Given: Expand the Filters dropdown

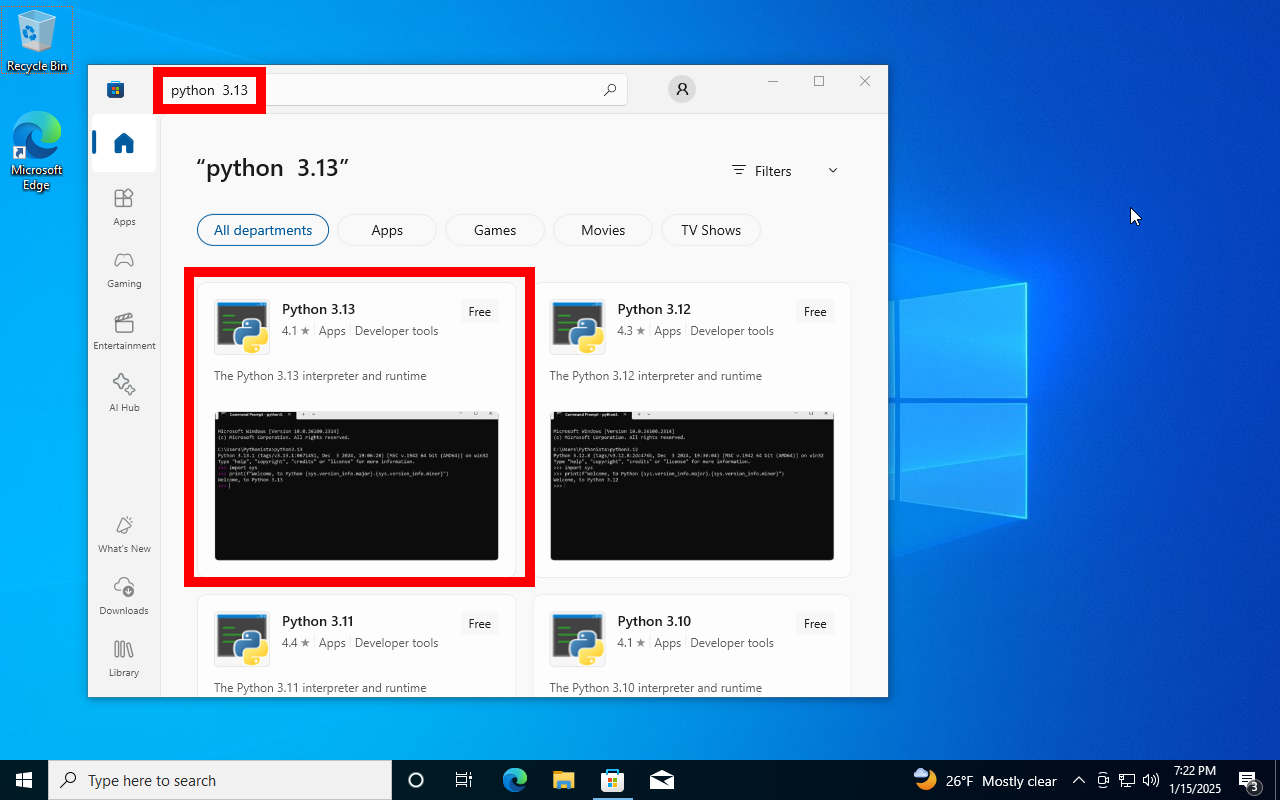Looking at the screenshot, I should pos(785,171).
